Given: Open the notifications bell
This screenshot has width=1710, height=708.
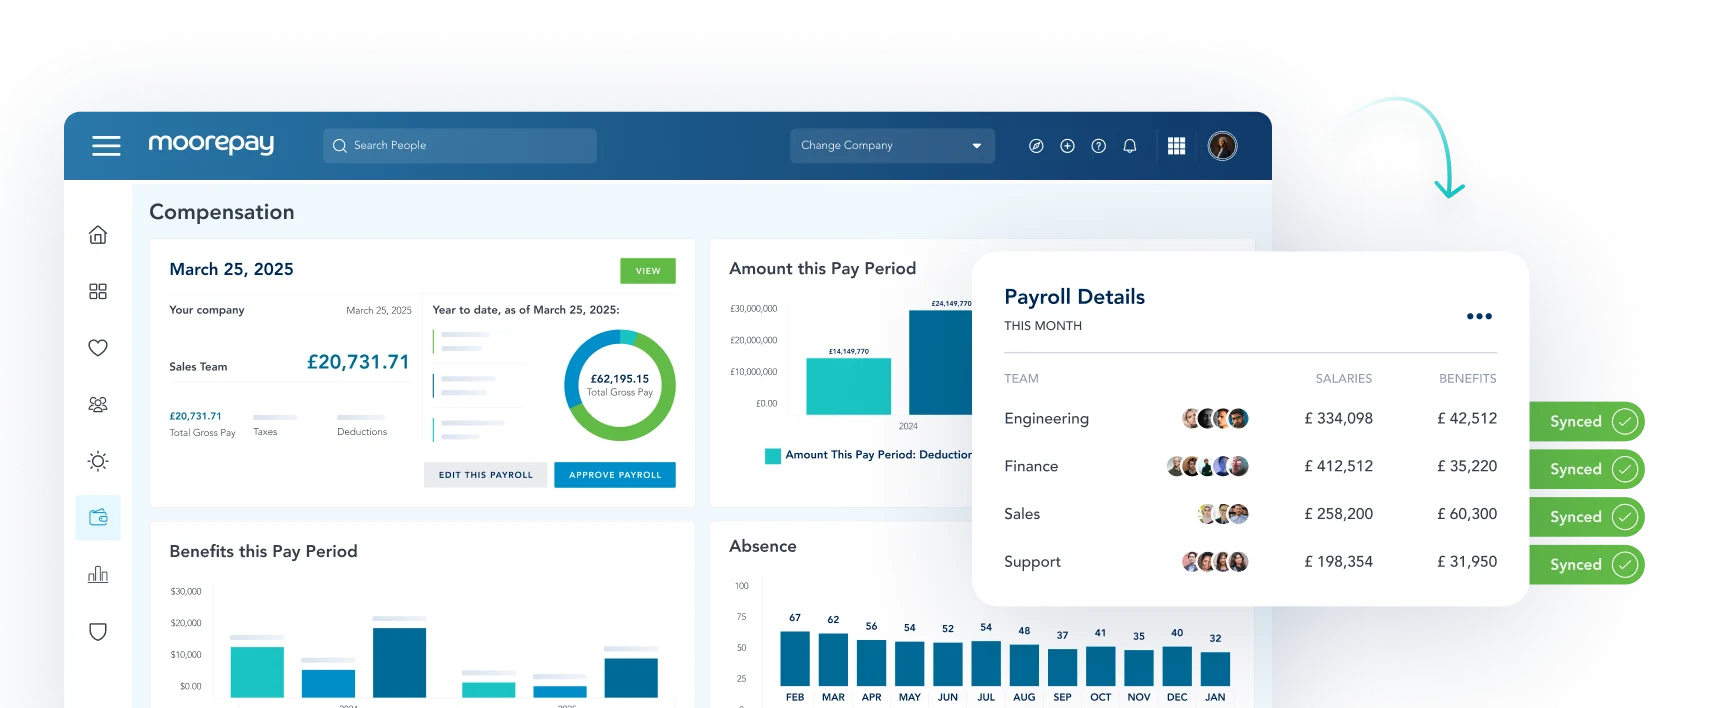Looking at the screenshot, I should tap(1130, 146).
